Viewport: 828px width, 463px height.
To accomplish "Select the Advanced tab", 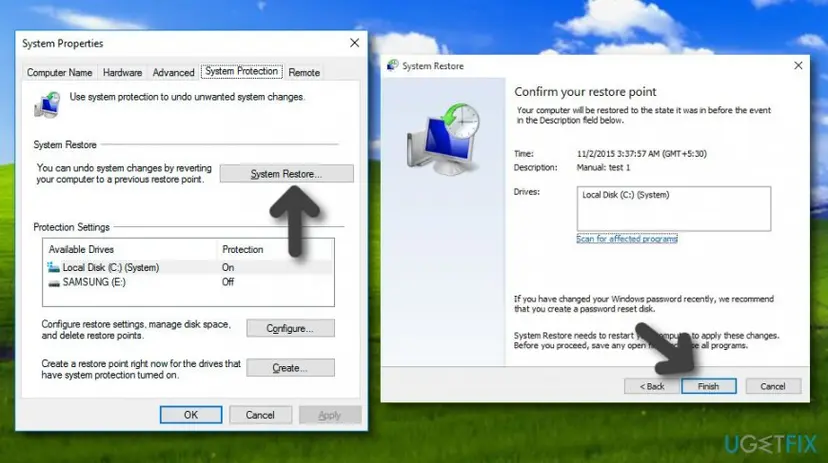I will coord(173,72).
